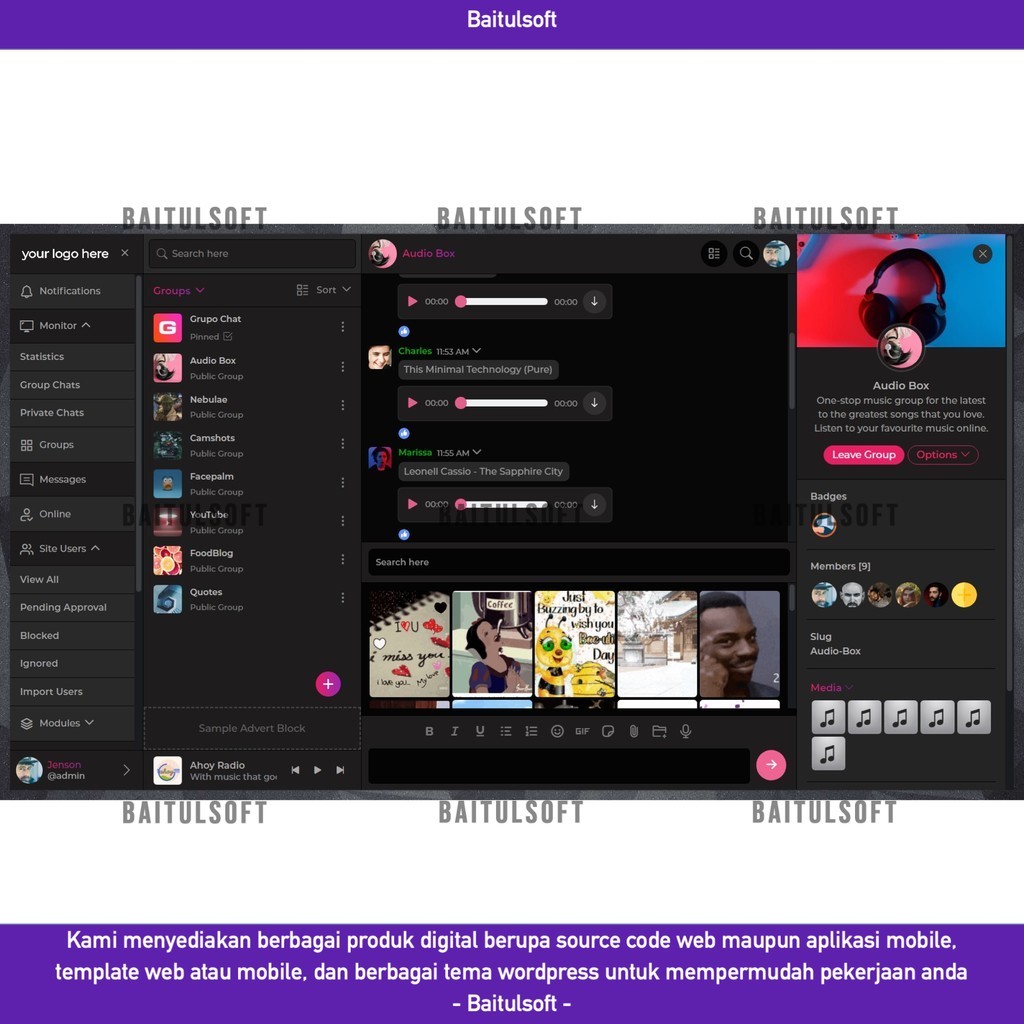Open the sticker picker icon
The height and width of the screenshot is (1024, 1024).
point(608,731)
